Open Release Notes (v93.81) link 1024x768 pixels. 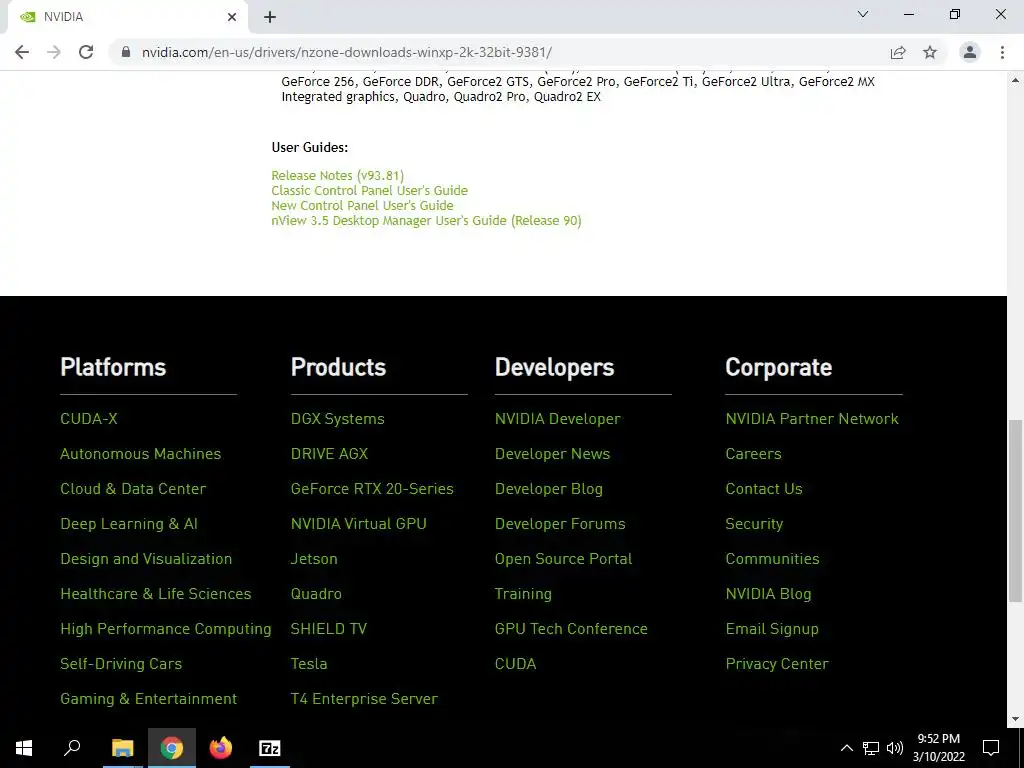coord(338,176)
